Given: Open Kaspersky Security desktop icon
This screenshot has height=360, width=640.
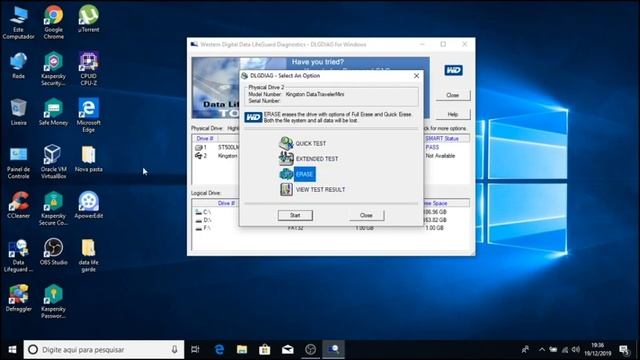Looking at the screenshot, I should click(53, 69).
